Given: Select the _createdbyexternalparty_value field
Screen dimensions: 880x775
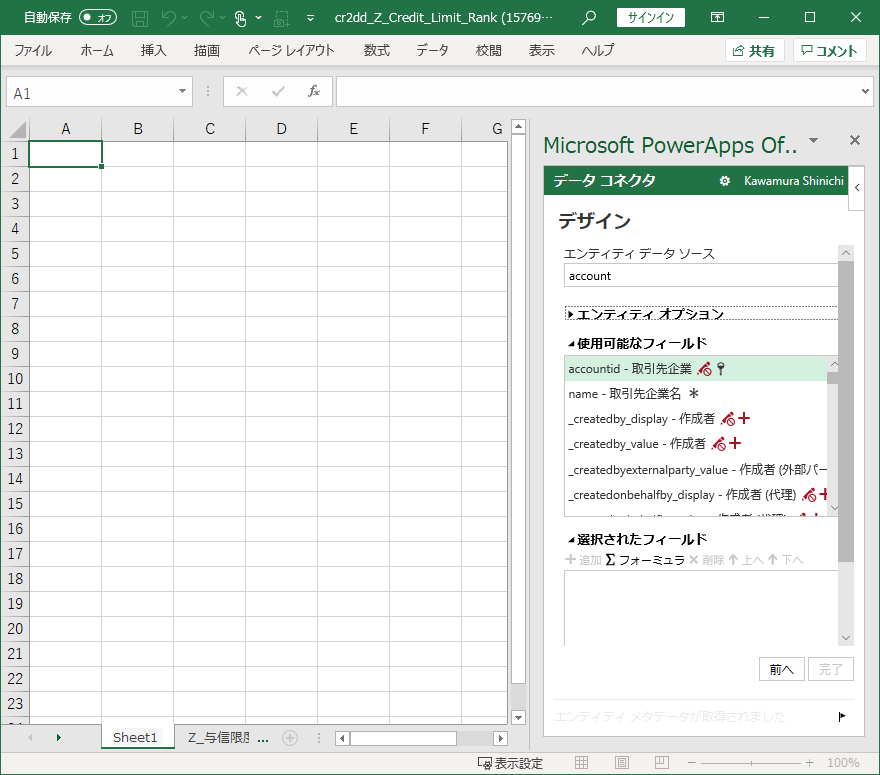Looking at the screenshot, I should [695, 470].
